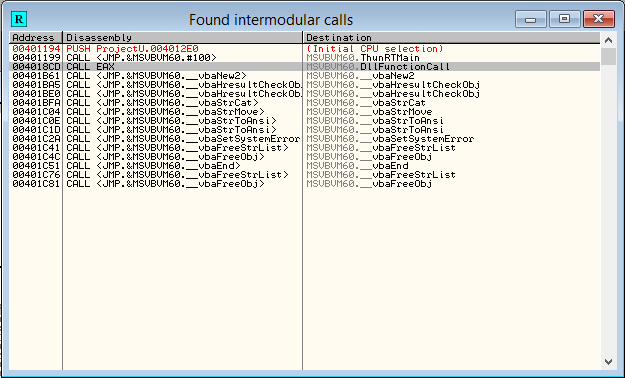Screen dimensions: 625x378
Task: Select the CALL EAX instruction
Action: tap(90, 67)
